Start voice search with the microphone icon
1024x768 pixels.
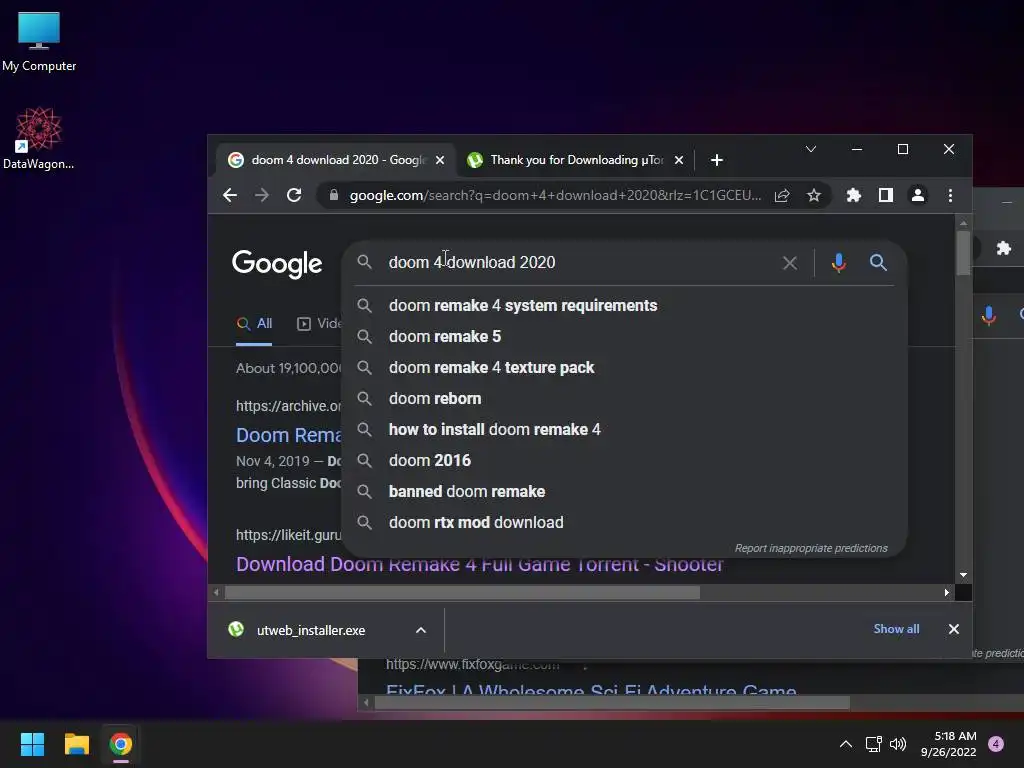(839, 263)
